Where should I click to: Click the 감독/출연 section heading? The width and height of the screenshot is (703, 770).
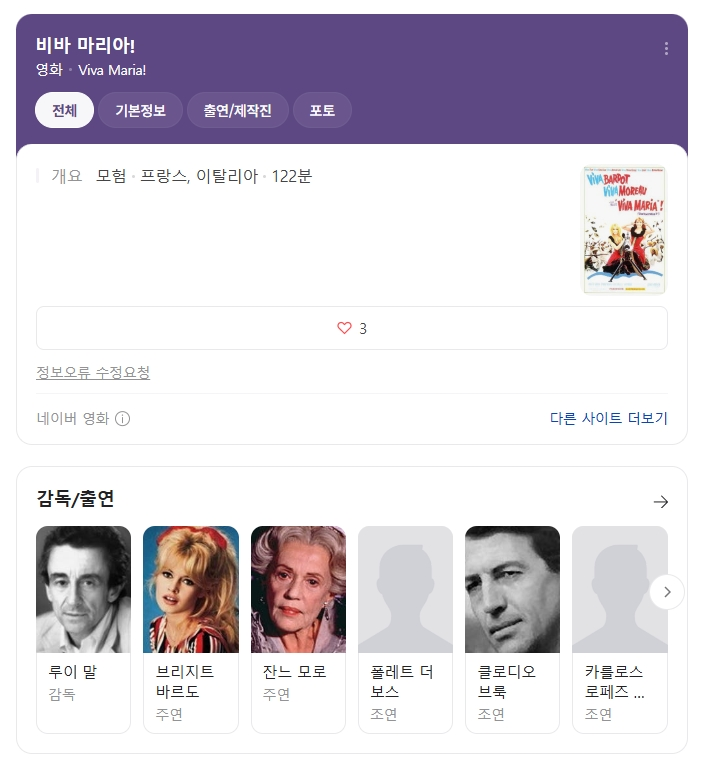pyautogui.click(x=75, y=498)
